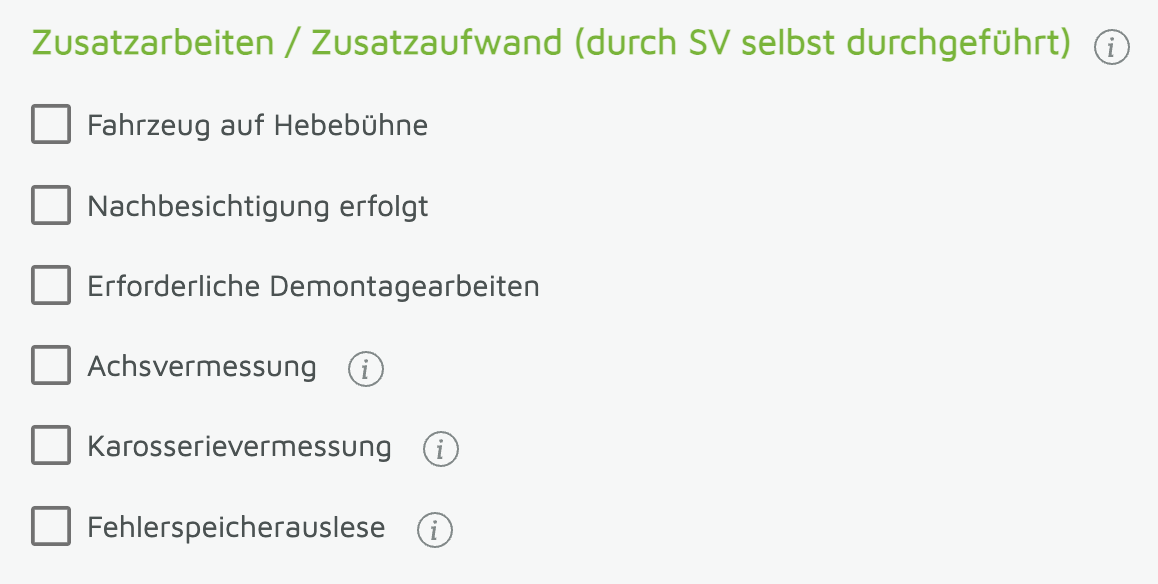Click the word 'Zusatzarbeiten' in the heading
Image resolution: width=1158 pixels, height=584 pixels.
click(x=153, y=45)
